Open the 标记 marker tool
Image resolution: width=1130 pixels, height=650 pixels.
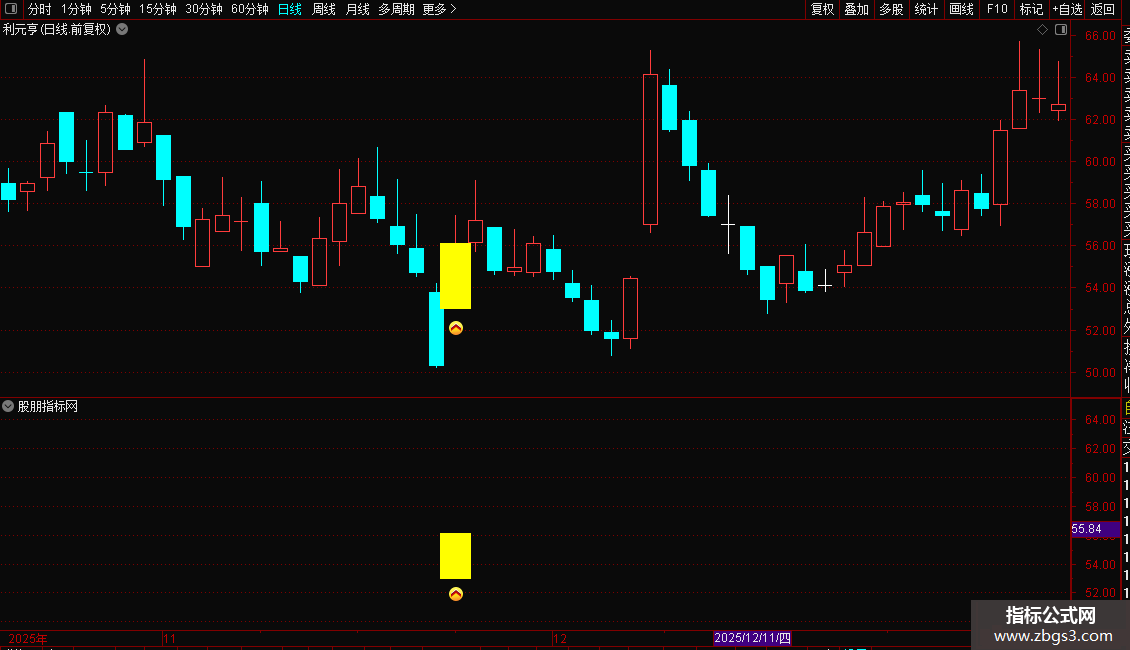pyautogui.click(x=1031, y=9)
